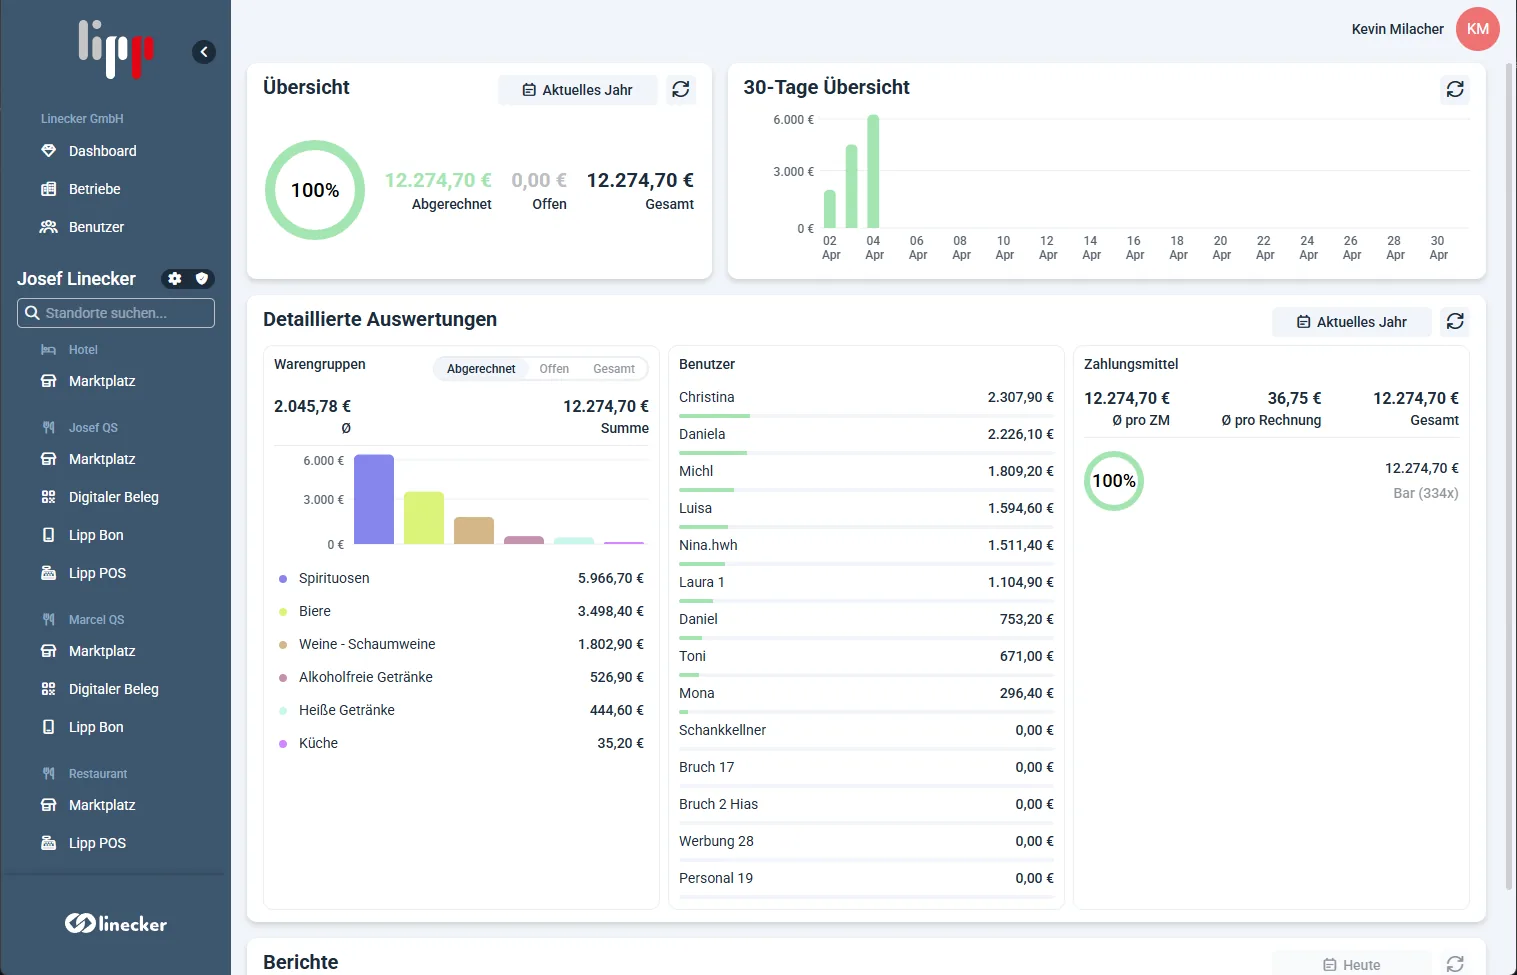Screen dimensions: 1517x975
Task: Click the 100% ring in Übersicht
Action: [x=315, y=190]
